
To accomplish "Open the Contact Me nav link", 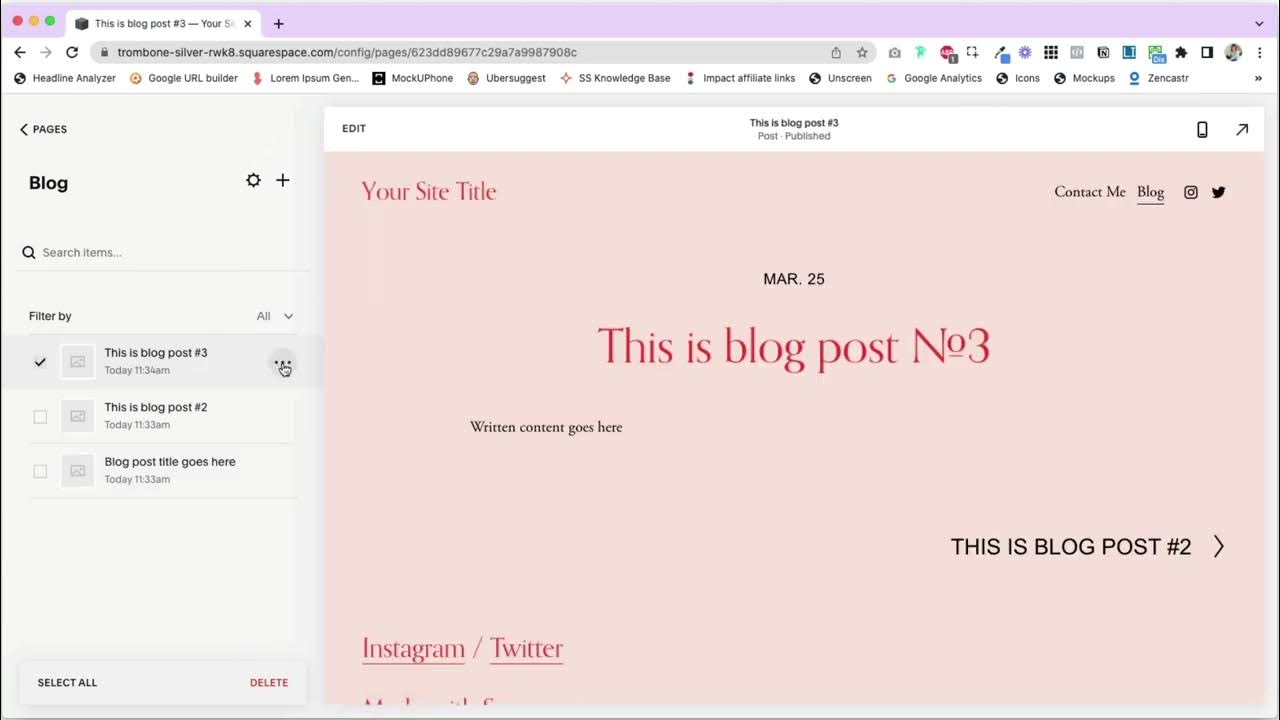I will 1090,192.
